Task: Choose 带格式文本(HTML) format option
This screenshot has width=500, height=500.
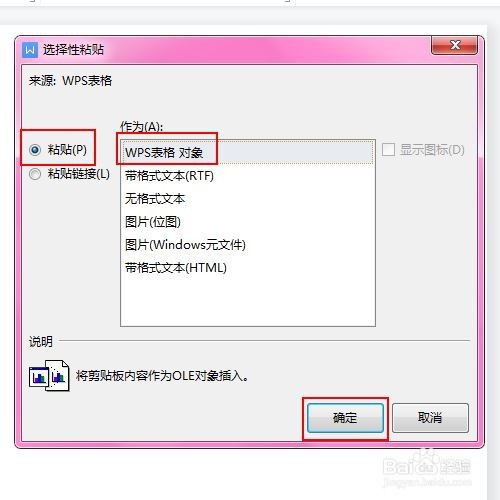Action: click(x=247, y=268)
